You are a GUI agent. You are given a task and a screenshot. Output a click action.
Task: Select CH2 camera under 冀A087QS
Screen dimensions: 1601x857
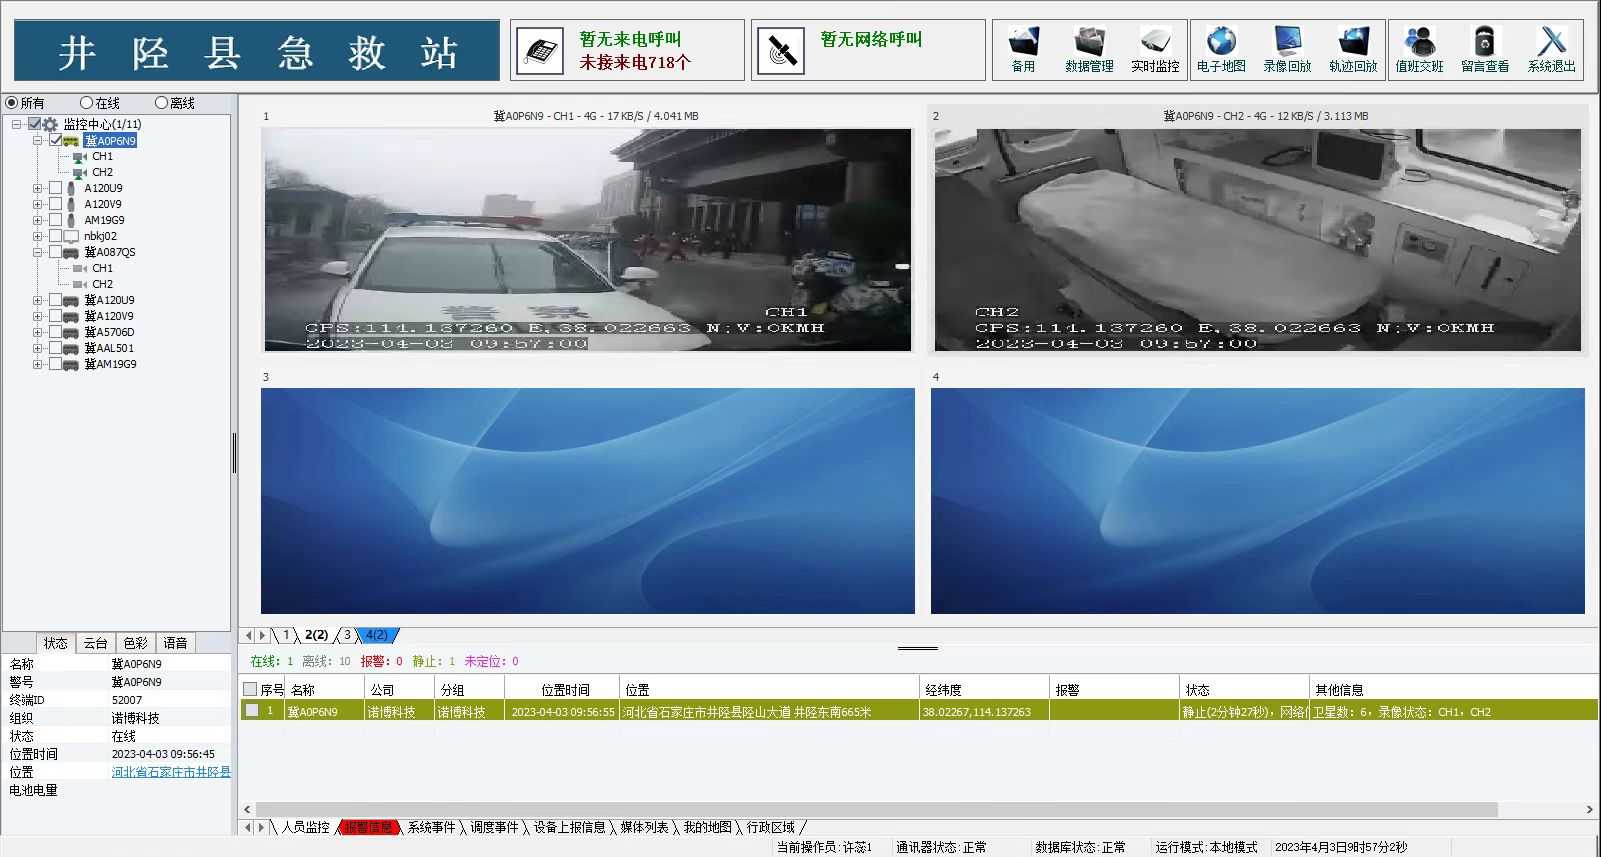click(x=94, y=285)
